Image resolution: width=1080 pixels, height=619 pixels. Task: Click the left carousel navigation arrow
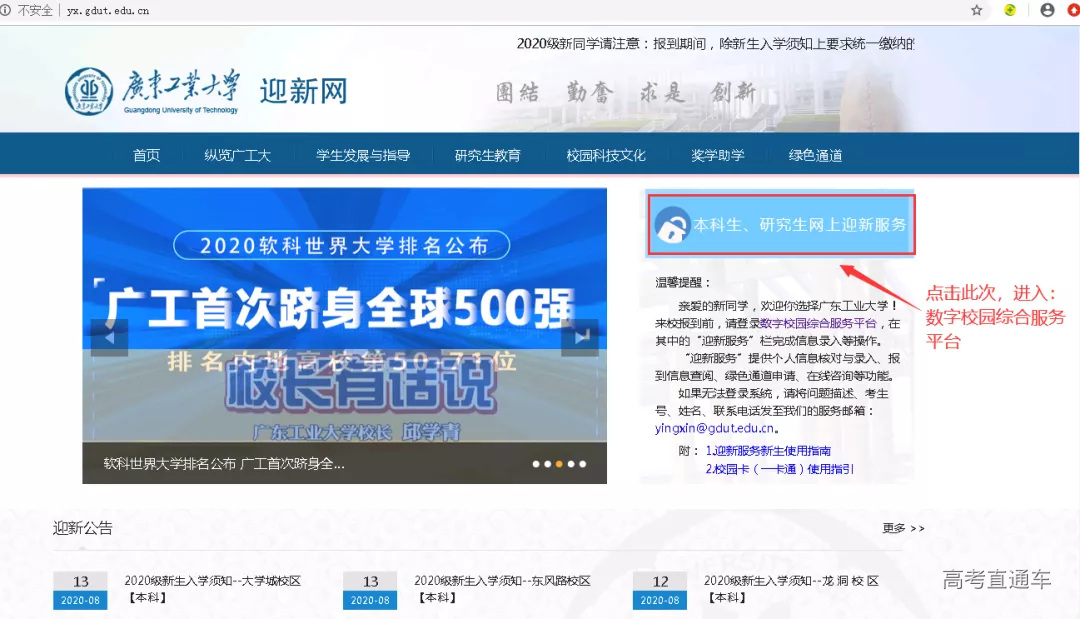coord(108,338)
